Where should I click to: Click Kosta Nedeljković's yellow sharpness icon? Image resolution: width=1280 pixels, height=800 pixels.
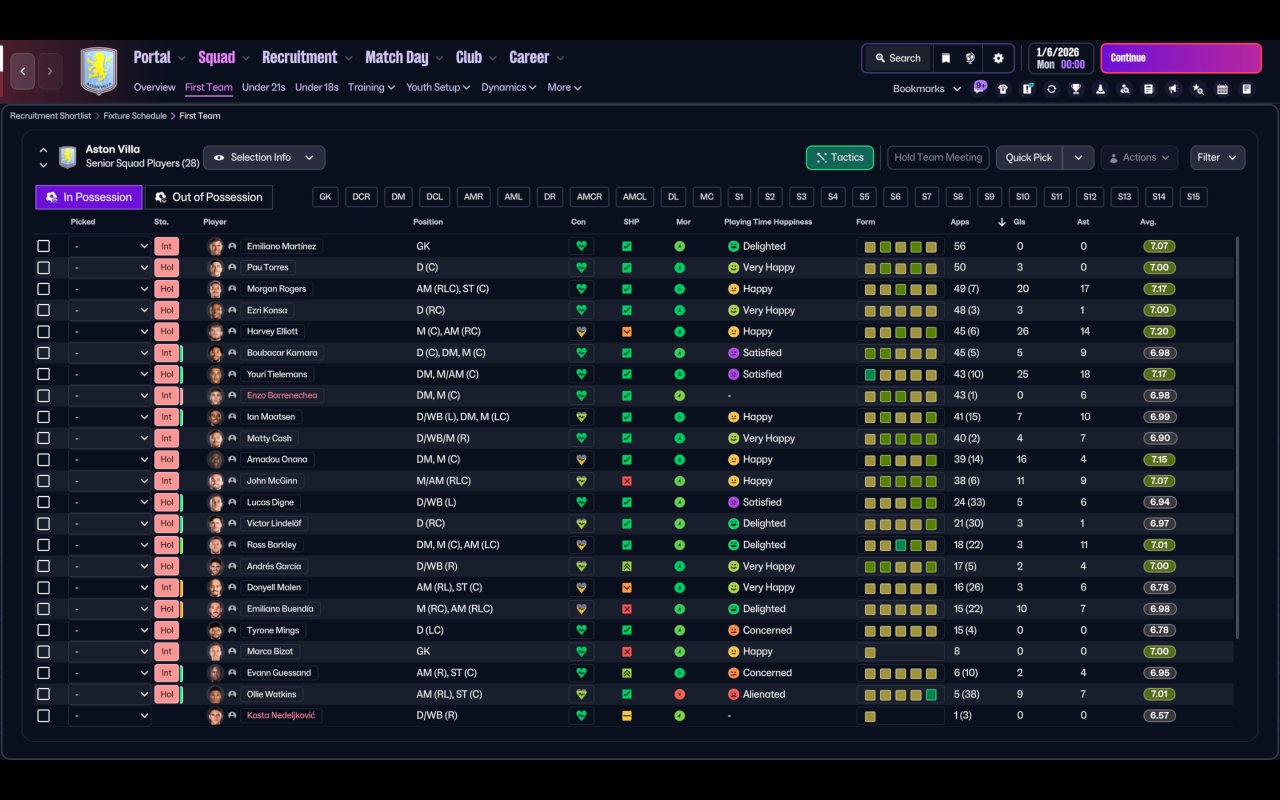click(x=627, y=716)
